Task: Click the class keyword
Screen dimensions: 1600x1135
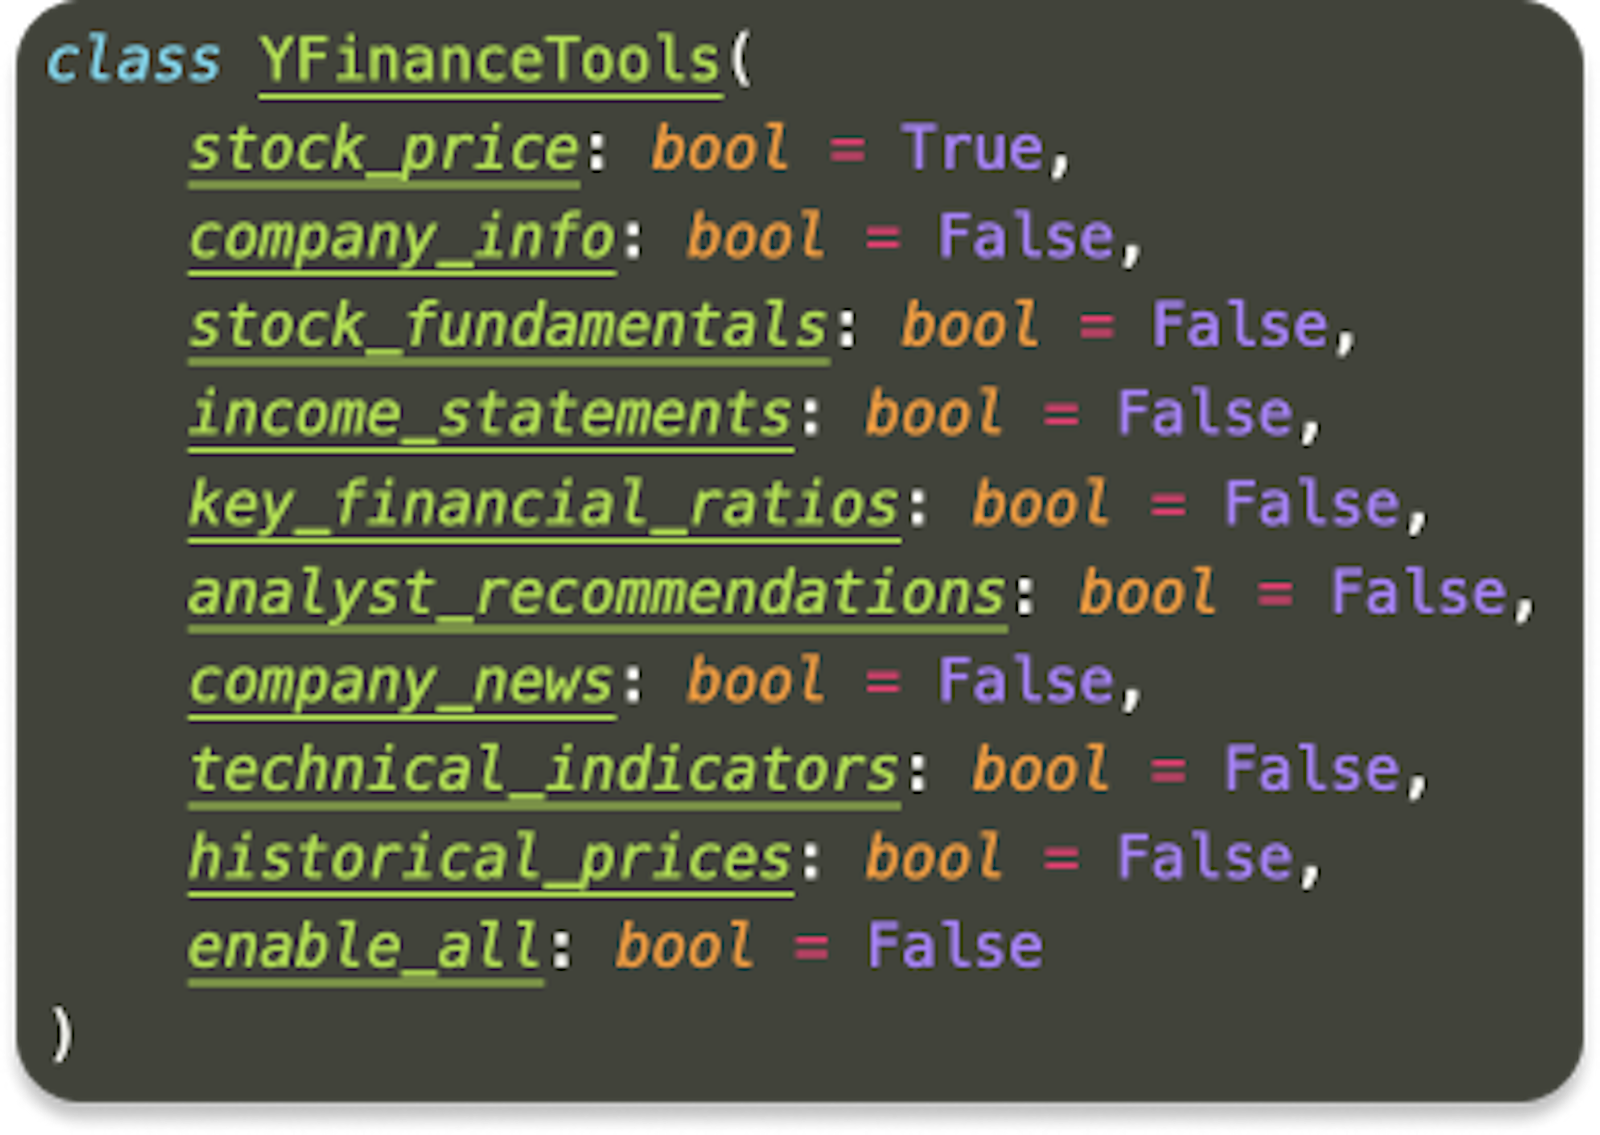Action: (x=133, y=60)
